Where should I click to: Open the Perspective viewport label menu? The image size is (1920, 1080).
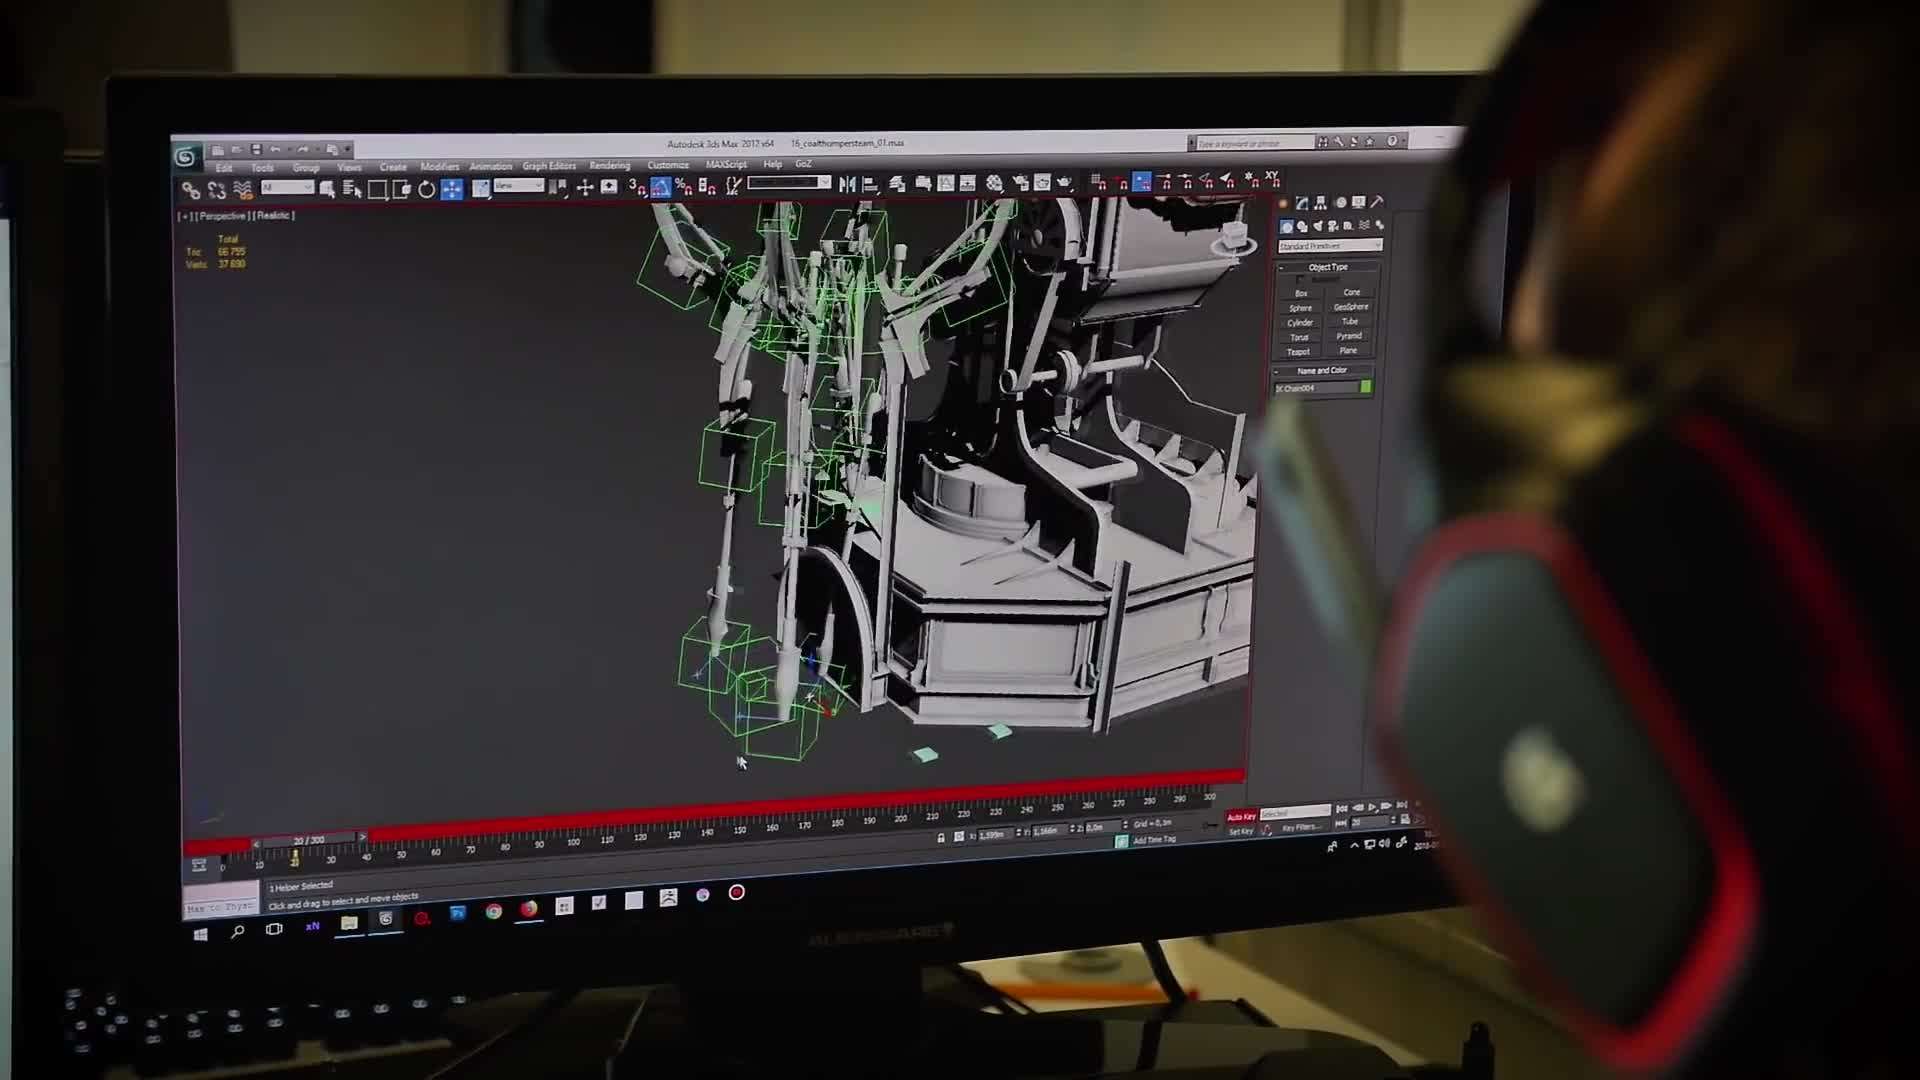tap(222, 216)
